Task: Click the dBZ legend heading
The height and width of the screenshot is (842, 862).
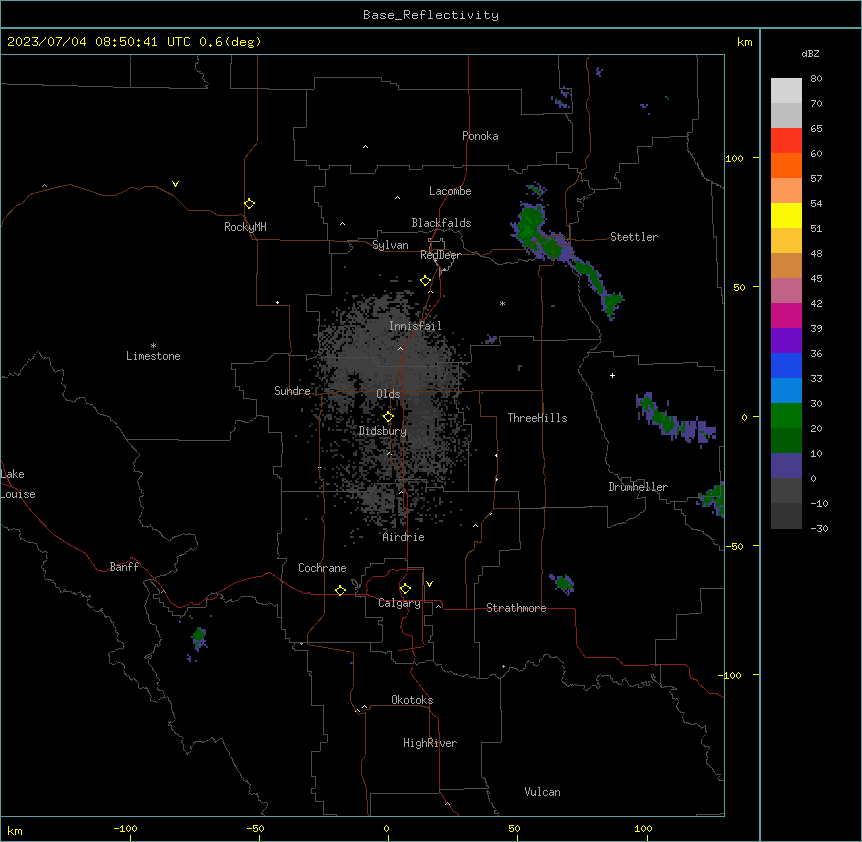Action: (810, 53)
